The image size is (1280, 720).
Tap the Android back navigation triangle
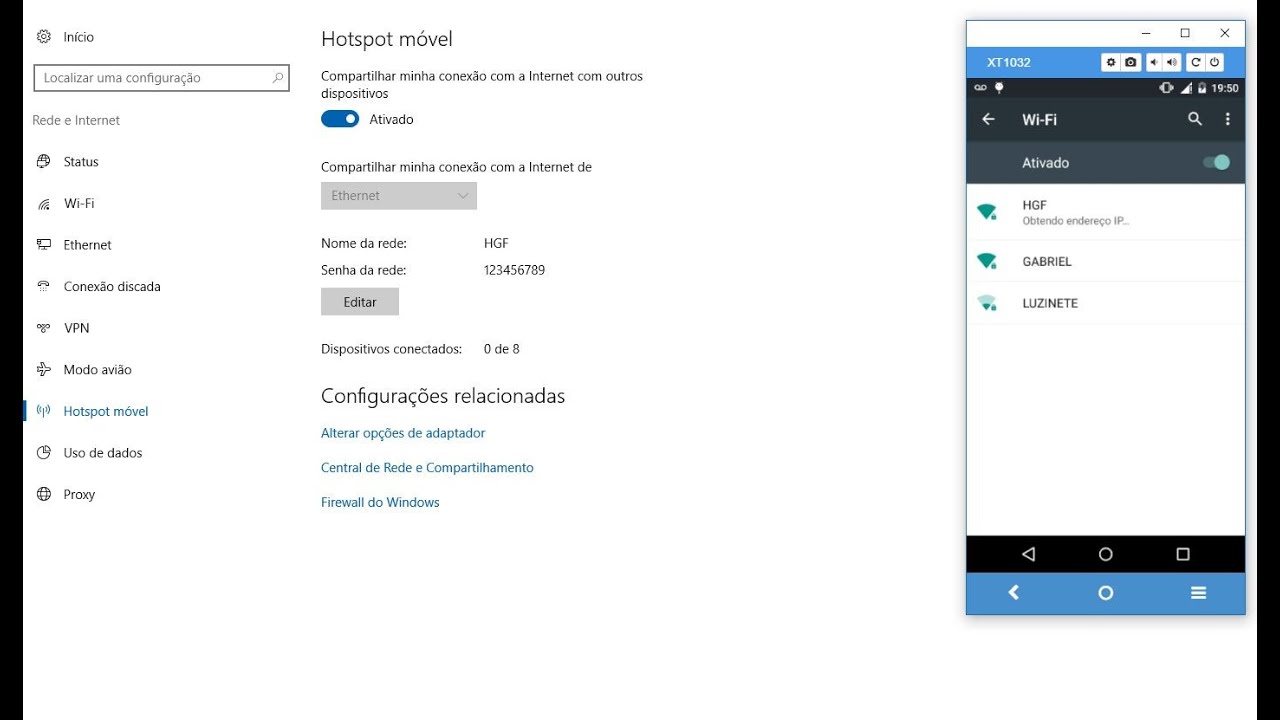1028,554
